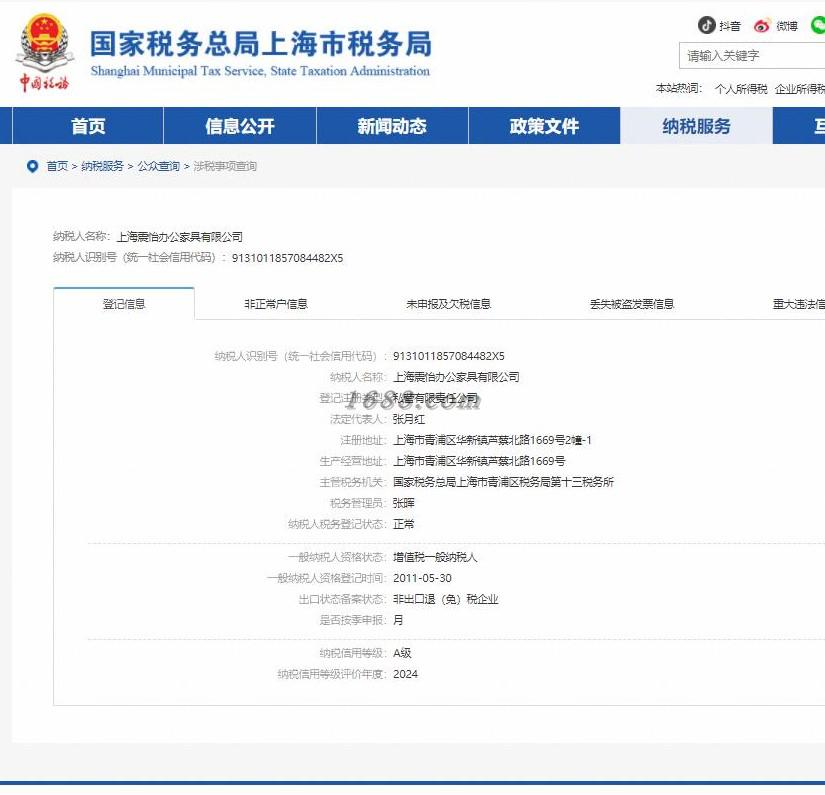This screenshot has width=825, height=795.
Task: Click the 个人所得税 hot keyword link
Action: 741,89
